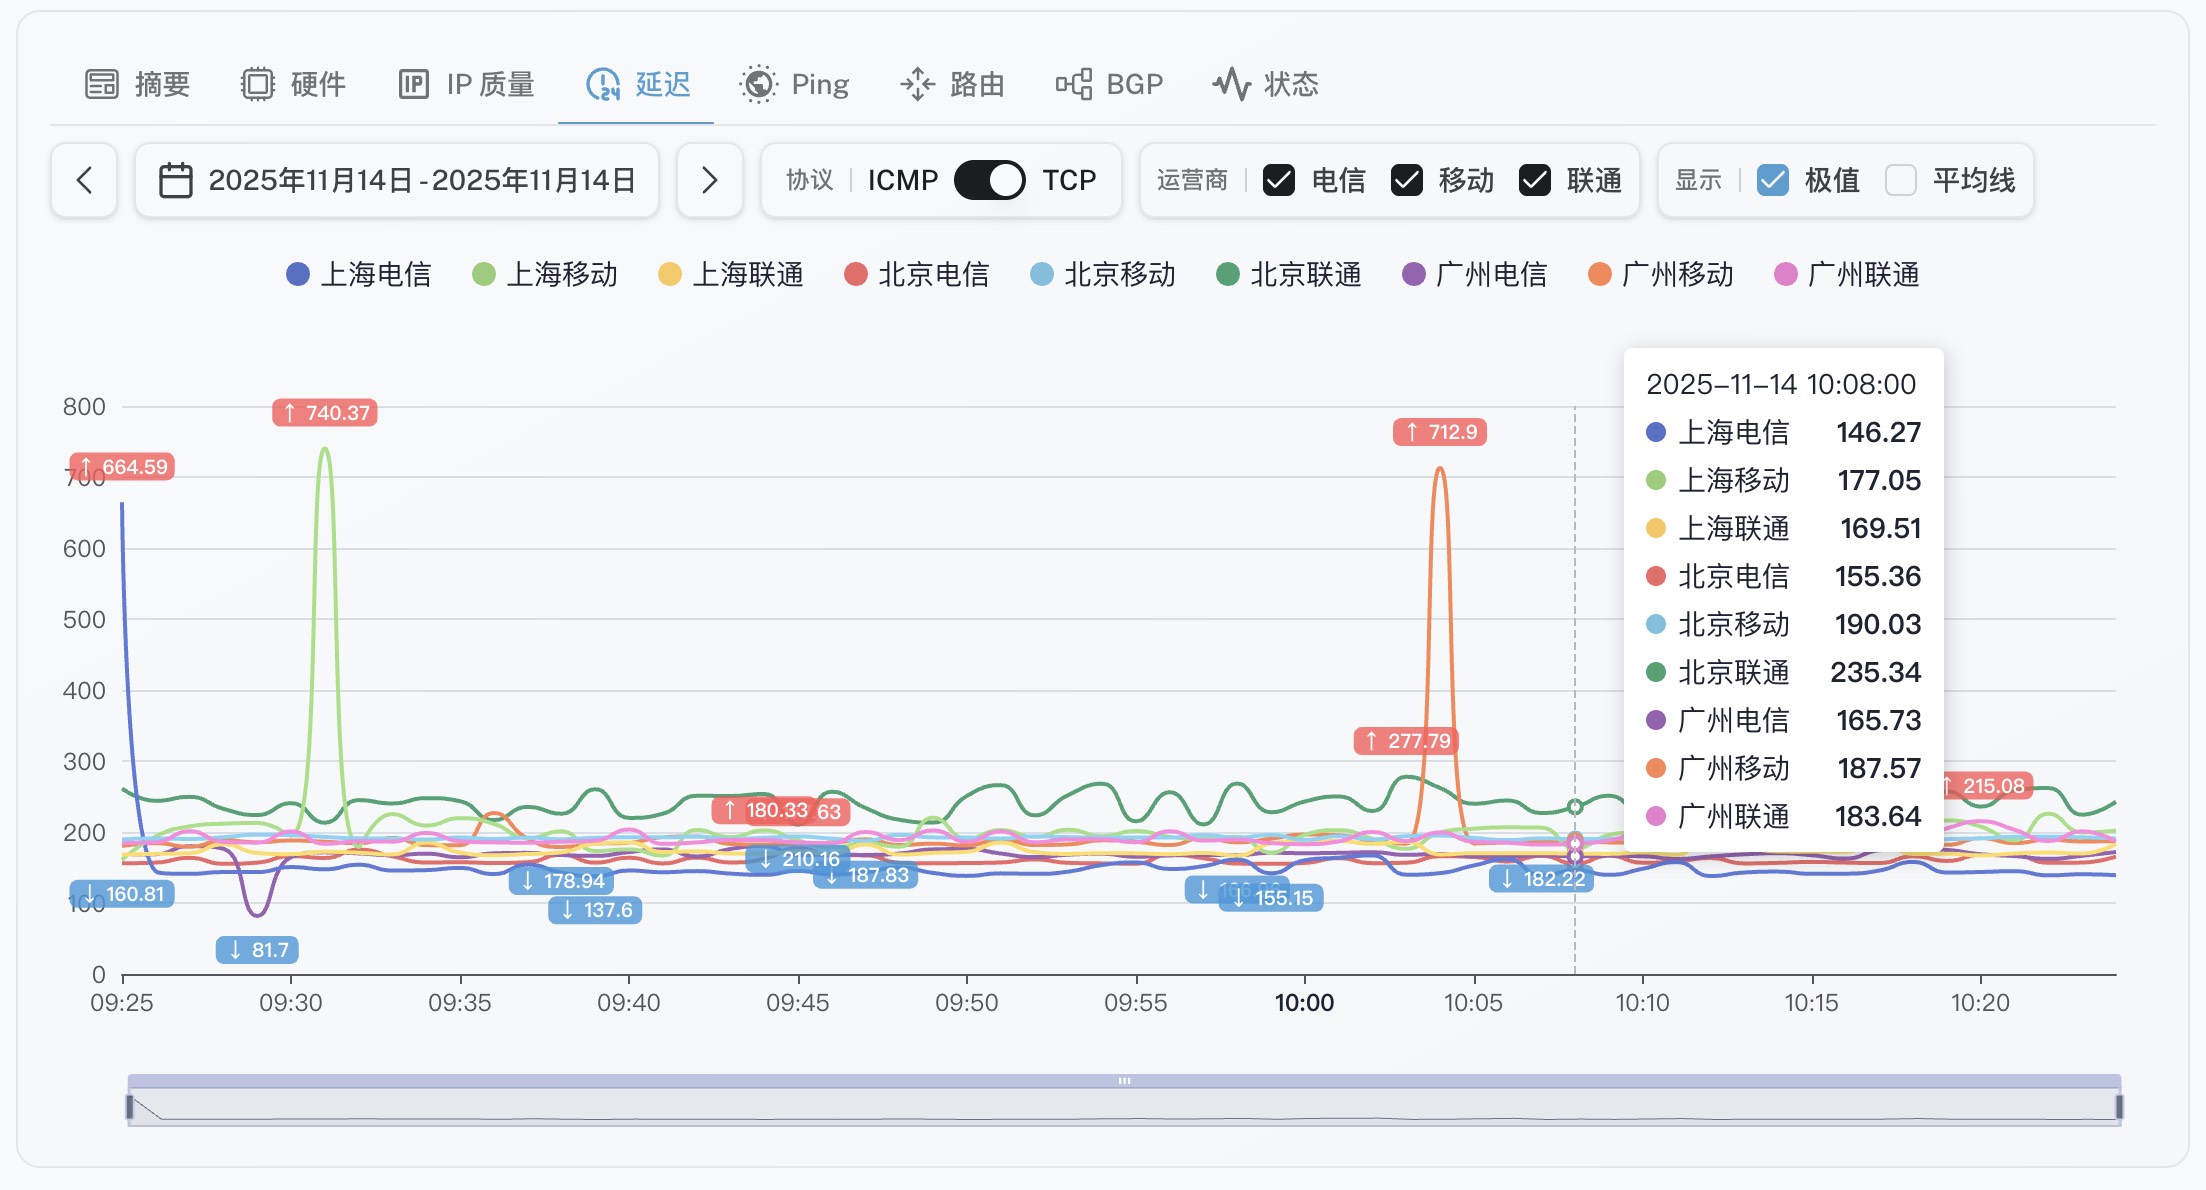Open the IP 质量 tab icon
The image size is (2206, 1190).
[413, 84]
